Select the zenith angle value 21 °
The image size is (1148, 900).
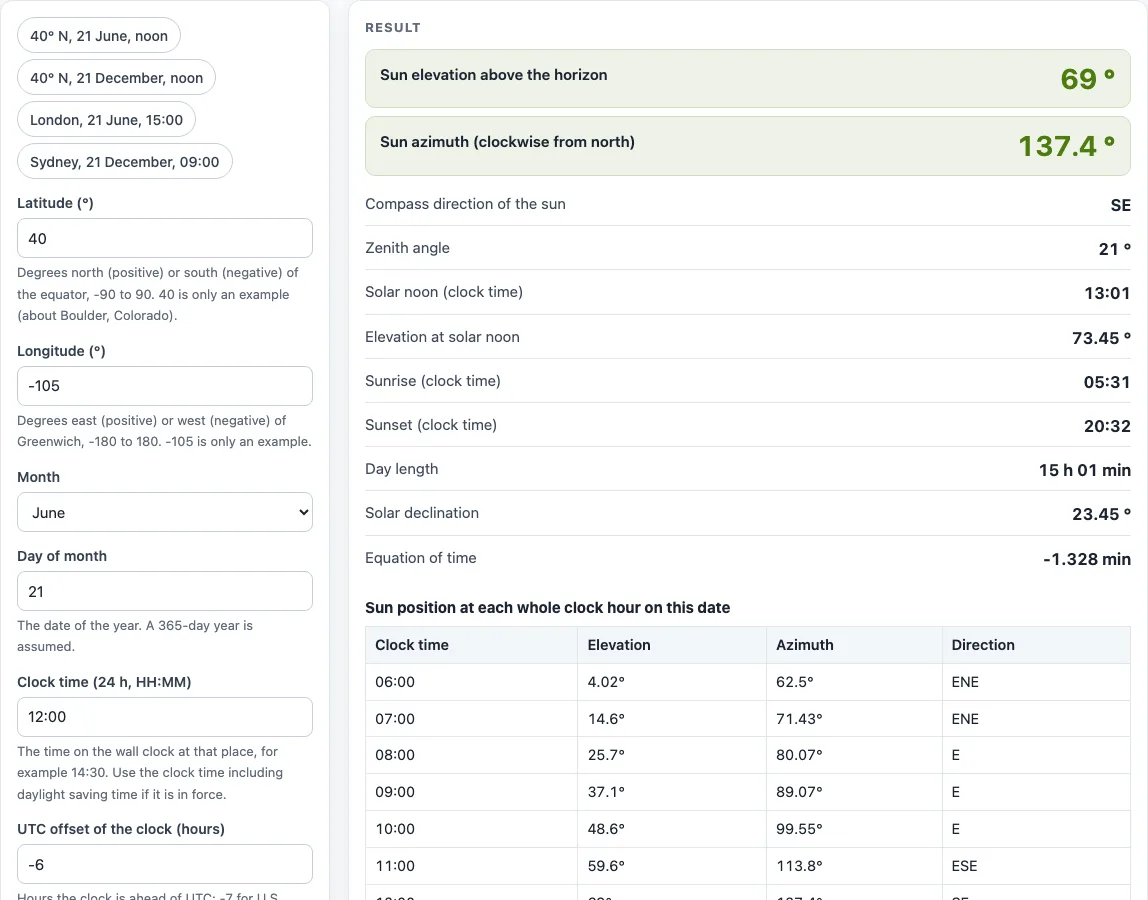click(1114, 249)
